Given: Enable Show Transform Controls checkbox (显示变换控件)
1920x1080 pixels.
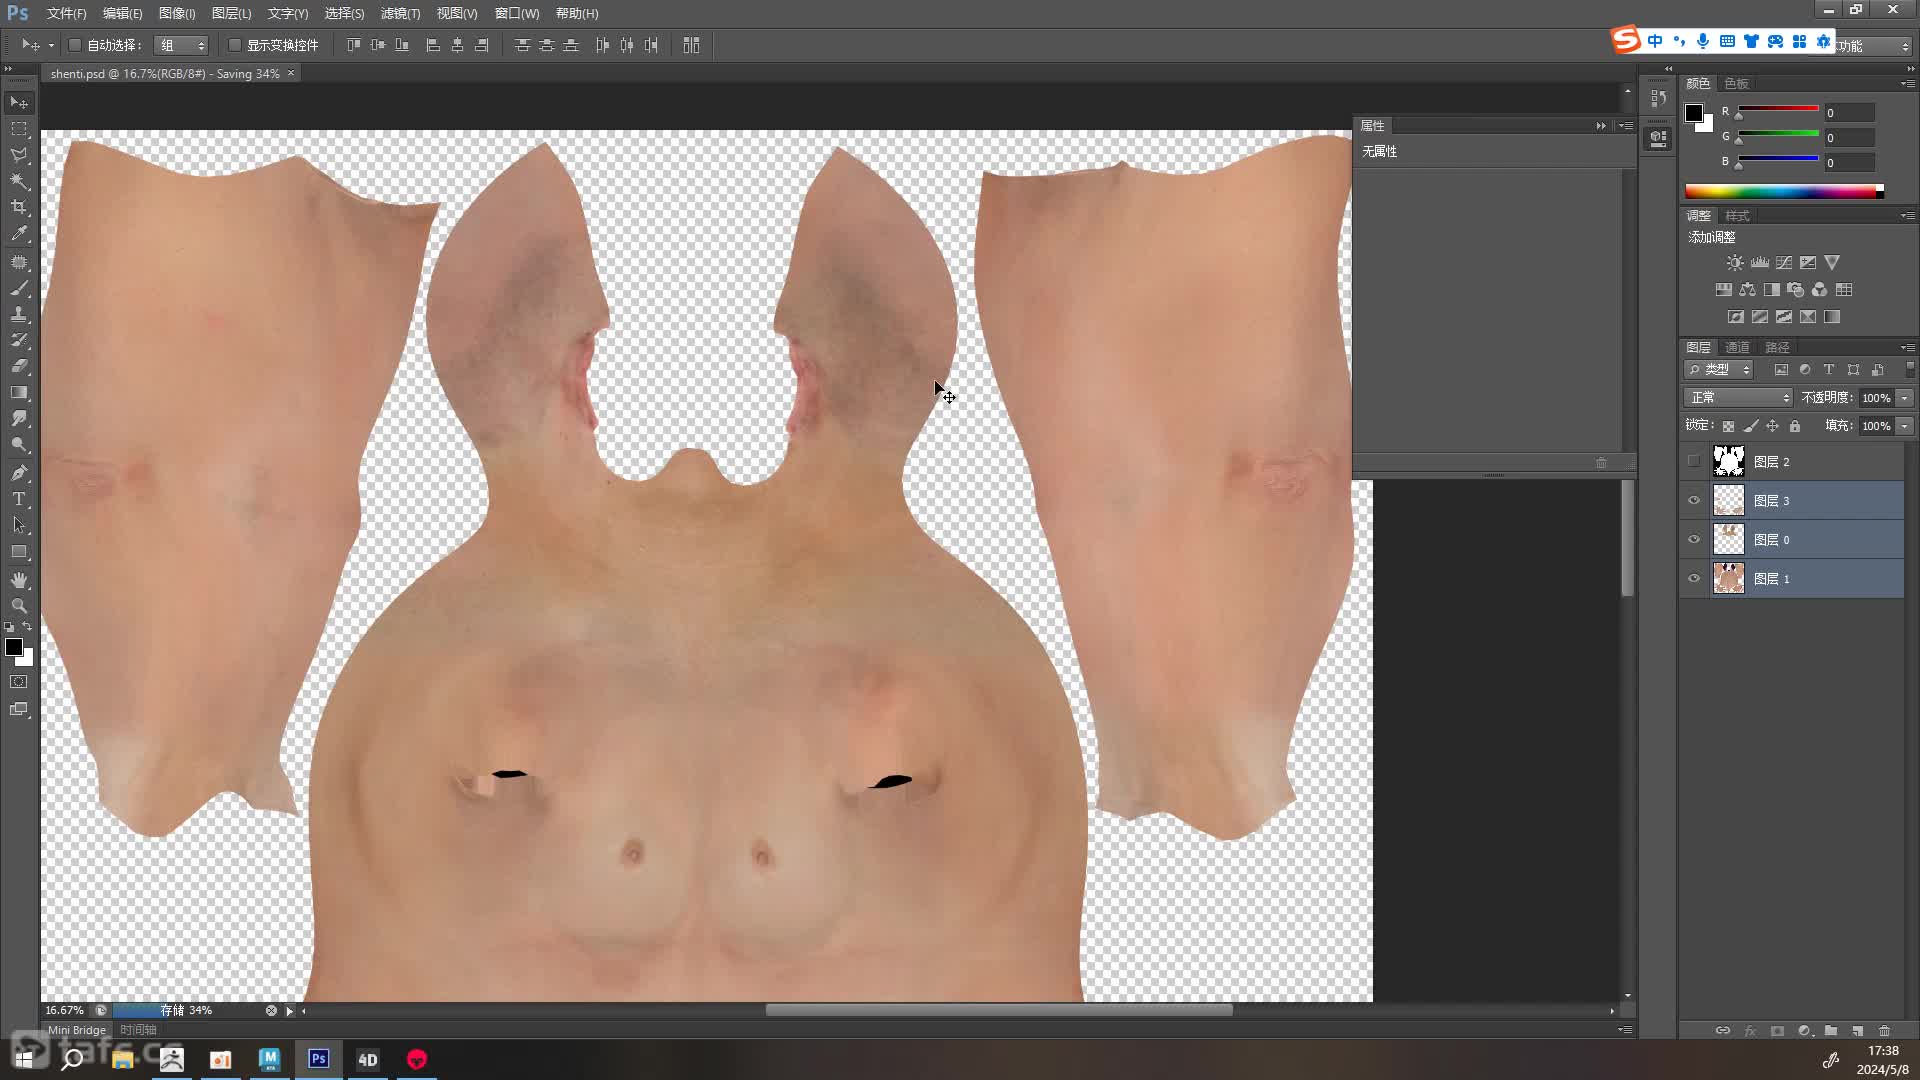Looking at the screenshot, I should (234, 45).
